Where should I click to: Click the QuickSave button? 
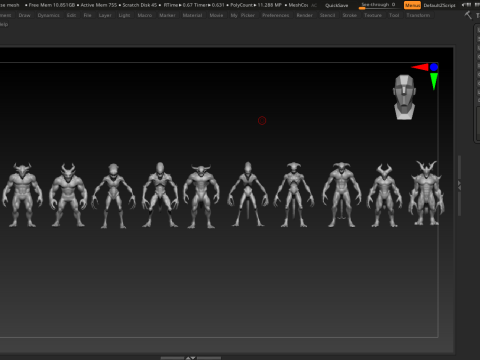337,5
